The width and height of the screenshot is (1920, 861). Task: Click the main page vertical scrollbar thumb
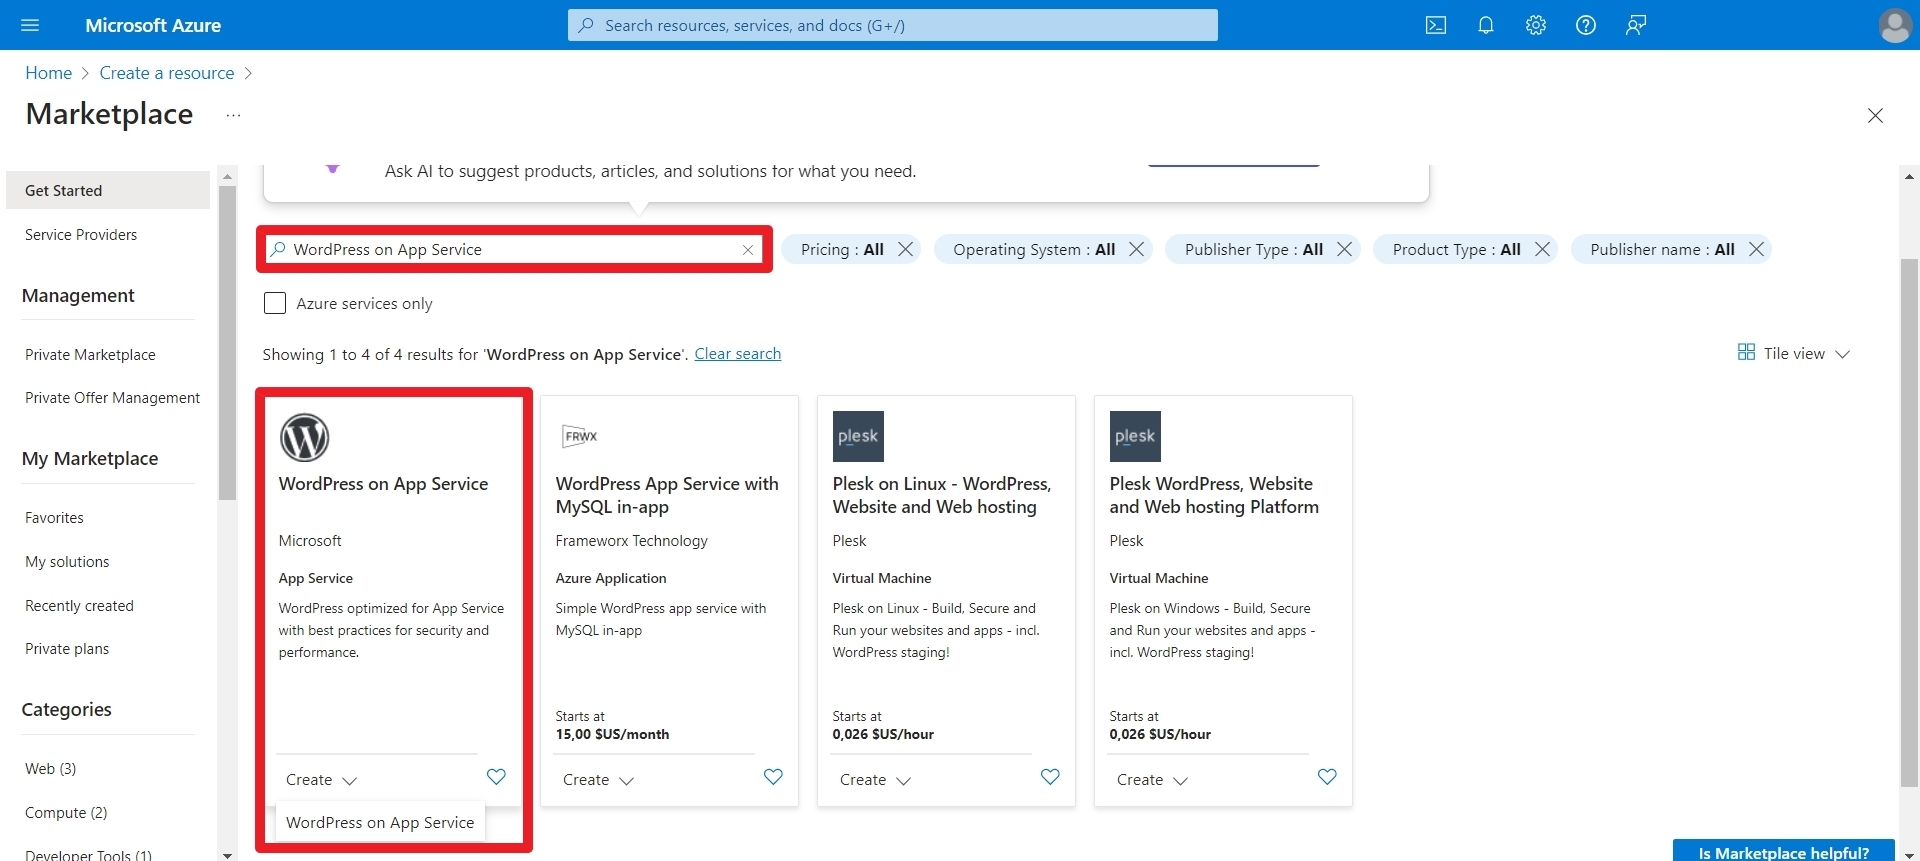tap(1909, 523)
